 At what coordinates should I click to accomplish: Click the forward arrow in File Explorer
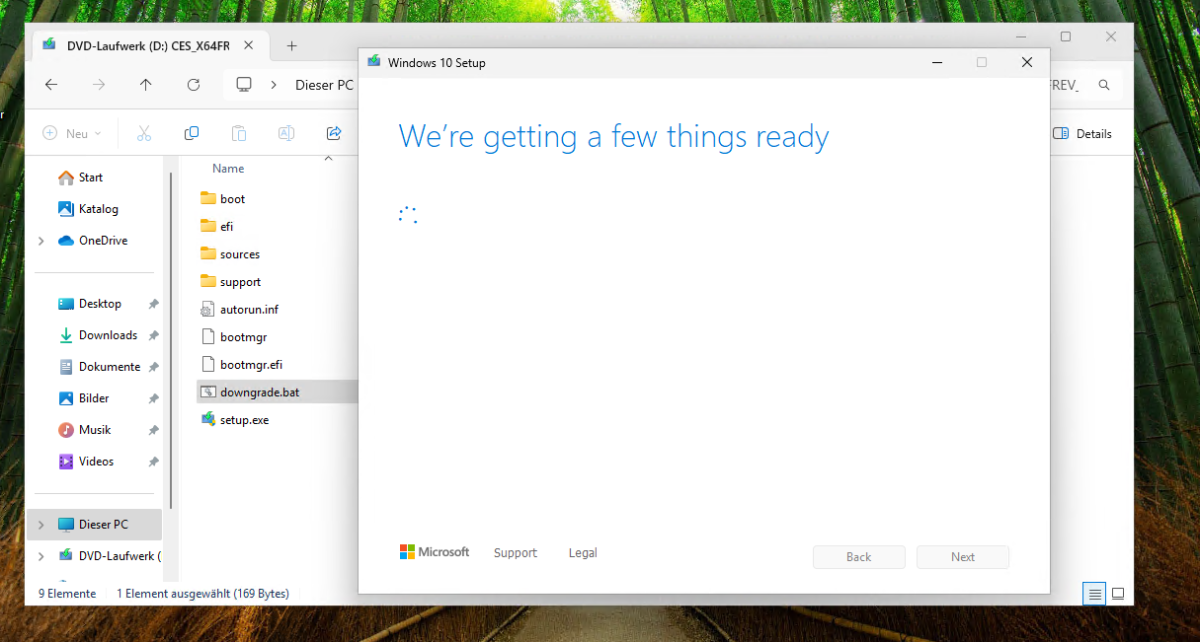(x=98, y=85)
